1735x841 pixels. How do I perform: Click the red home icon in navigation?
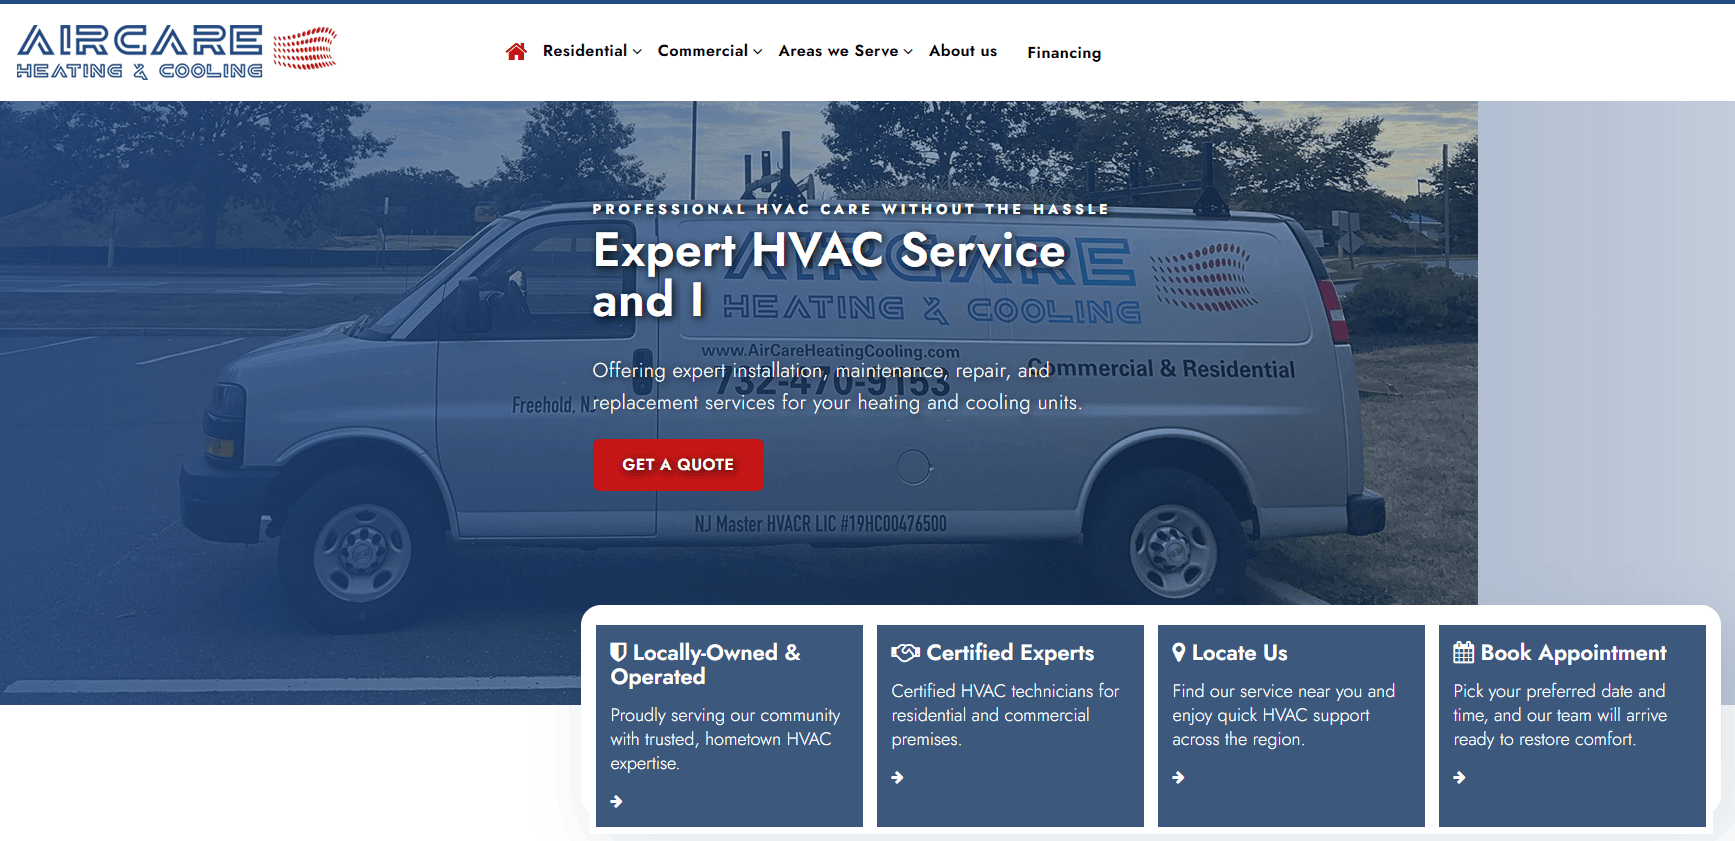coord(516,51)
